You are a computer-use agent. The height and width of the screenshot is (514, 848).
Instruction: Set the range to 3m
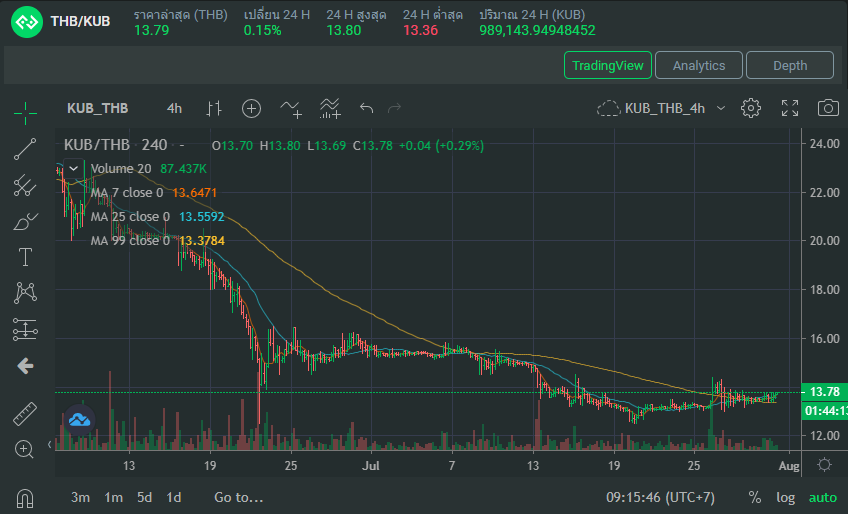[80, 497]
